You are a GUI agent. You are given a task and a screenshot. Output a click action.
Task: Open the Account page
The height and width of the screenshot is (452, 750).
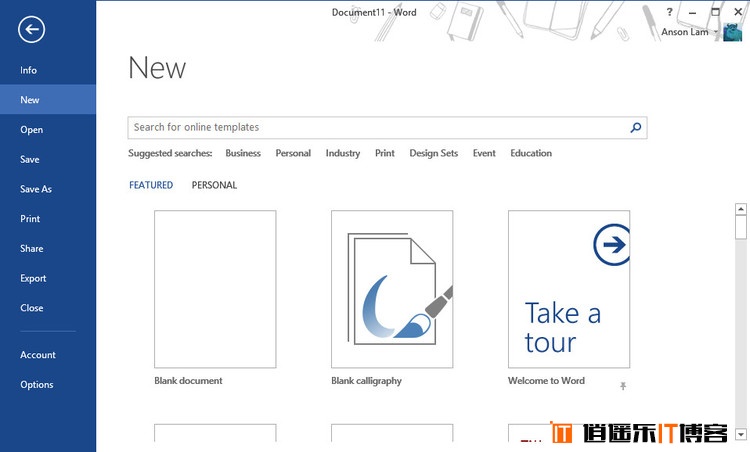38,354
